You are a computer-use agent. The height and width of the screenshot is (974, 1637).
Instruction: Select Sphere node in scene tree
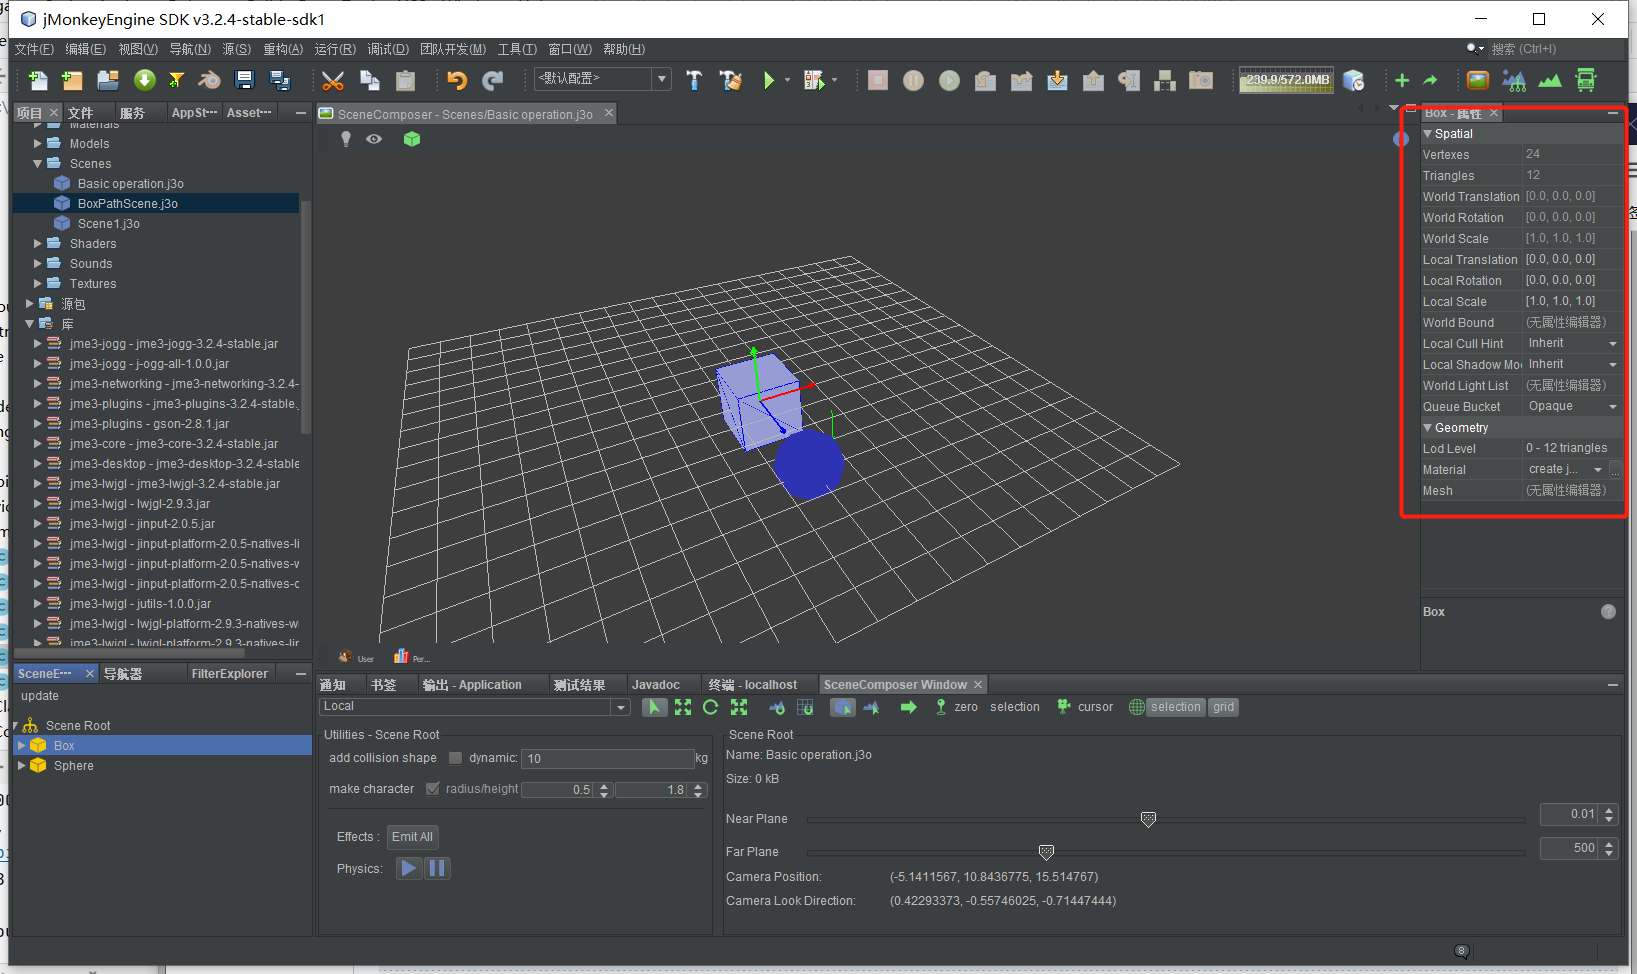click(x=74, y=766)
